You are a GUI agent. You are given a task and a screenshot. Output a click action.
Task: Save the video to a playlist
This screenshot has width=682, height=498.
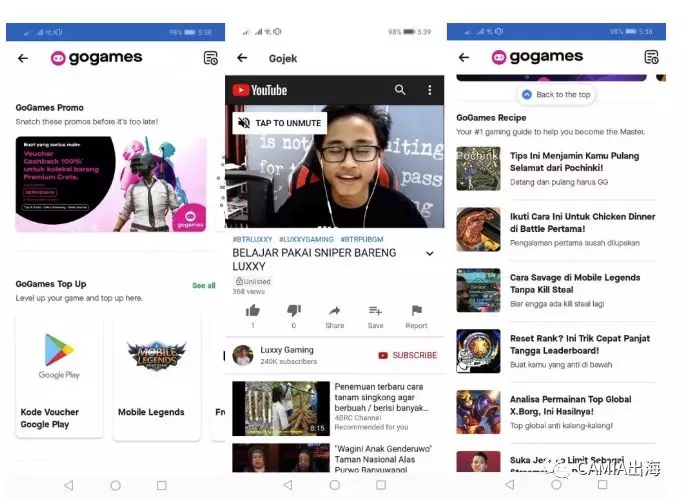375,311
